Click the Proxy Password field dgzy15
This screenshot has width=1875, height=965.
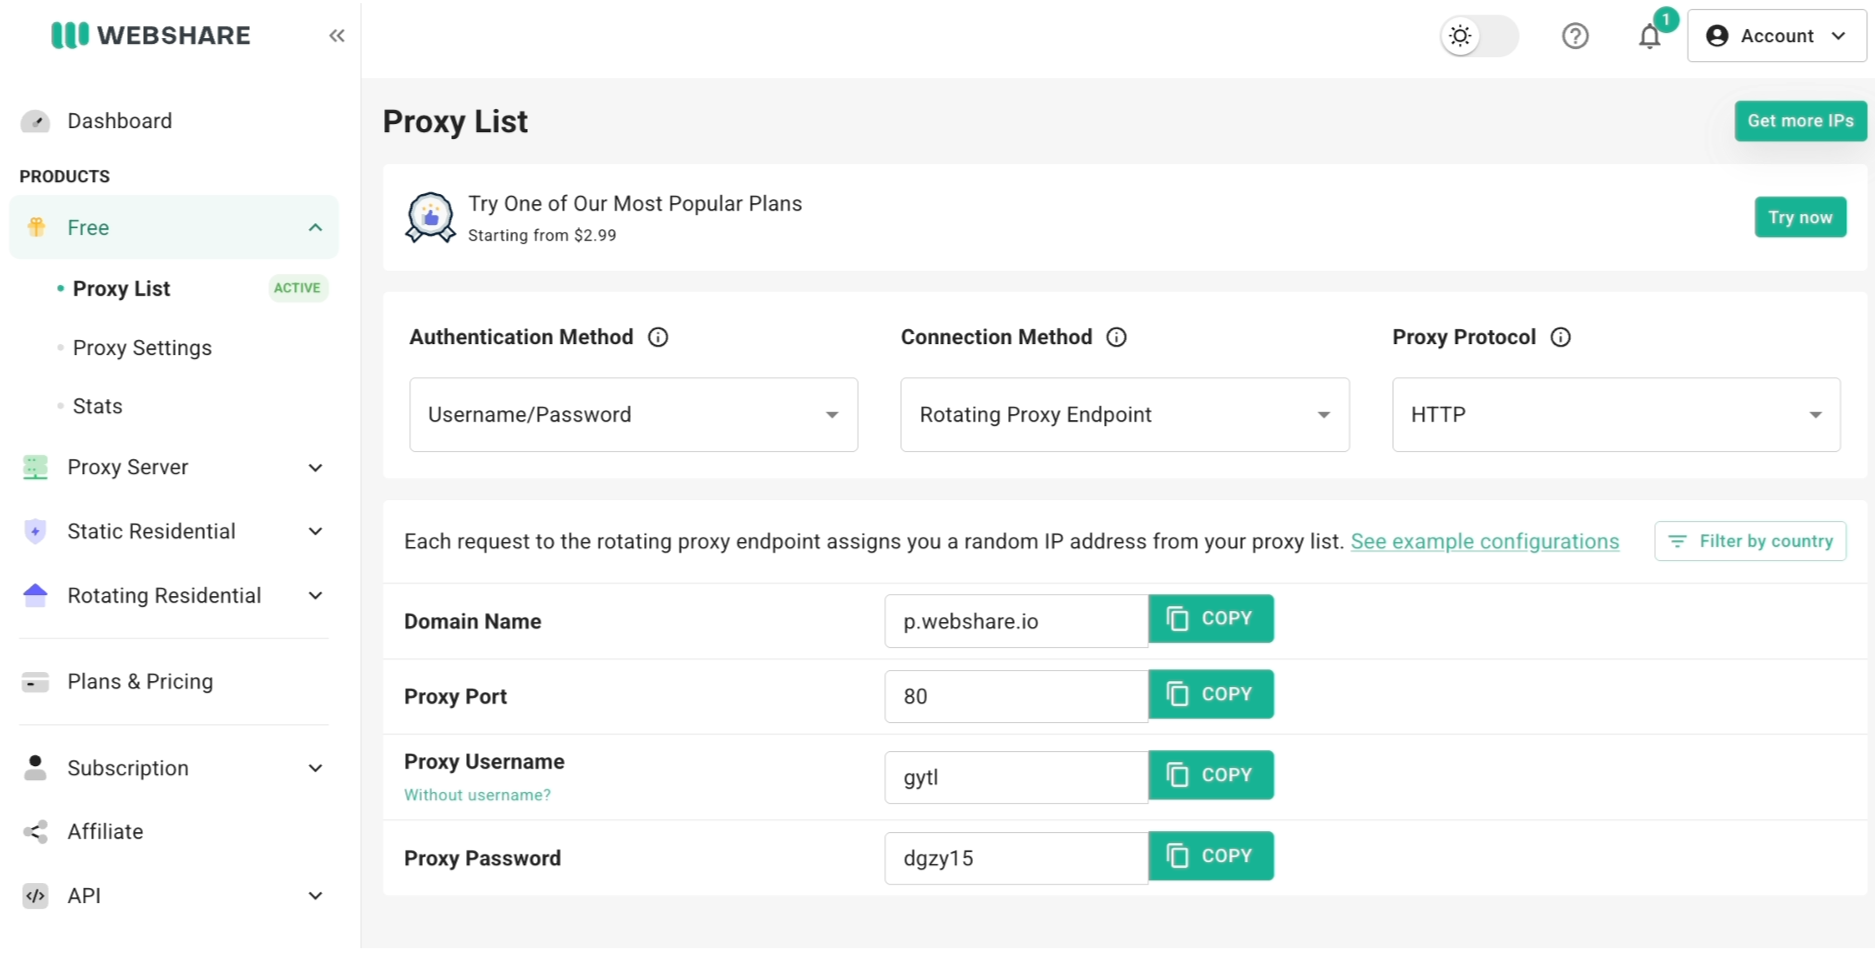coord(1017,858)
